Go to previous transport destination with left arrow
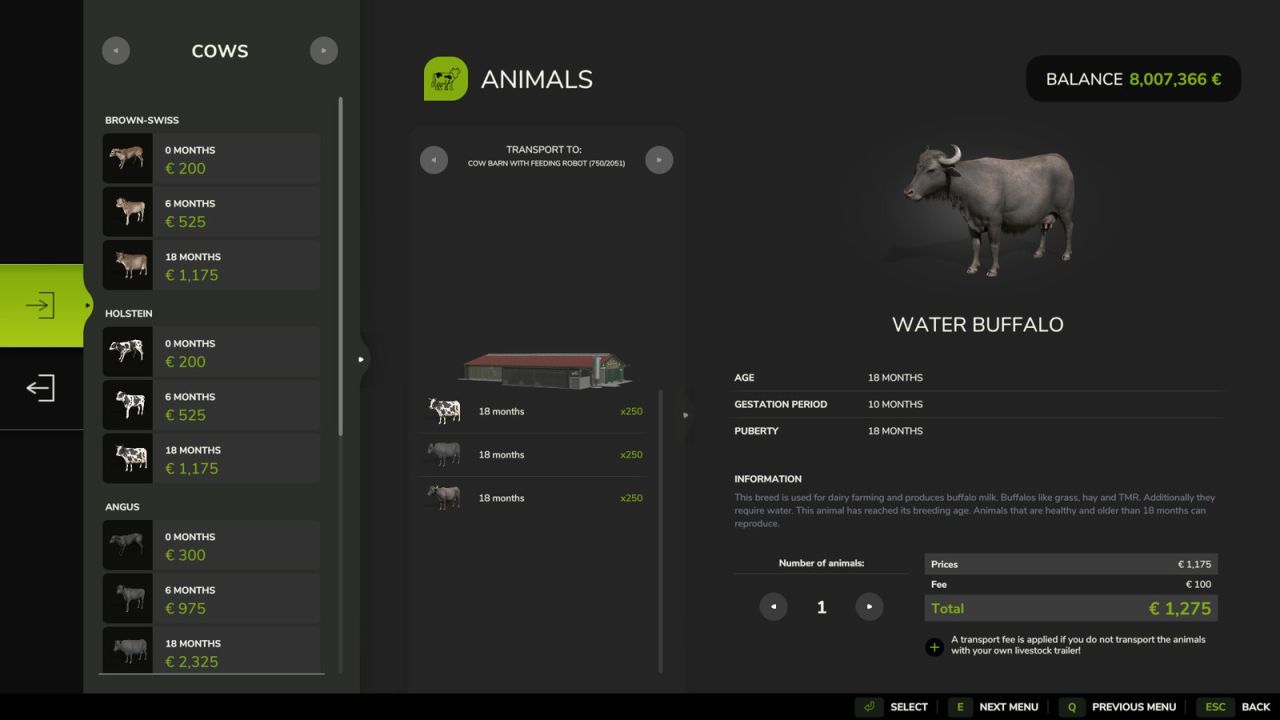Viewport: 1280px width, 720px height. coord(433,159)
